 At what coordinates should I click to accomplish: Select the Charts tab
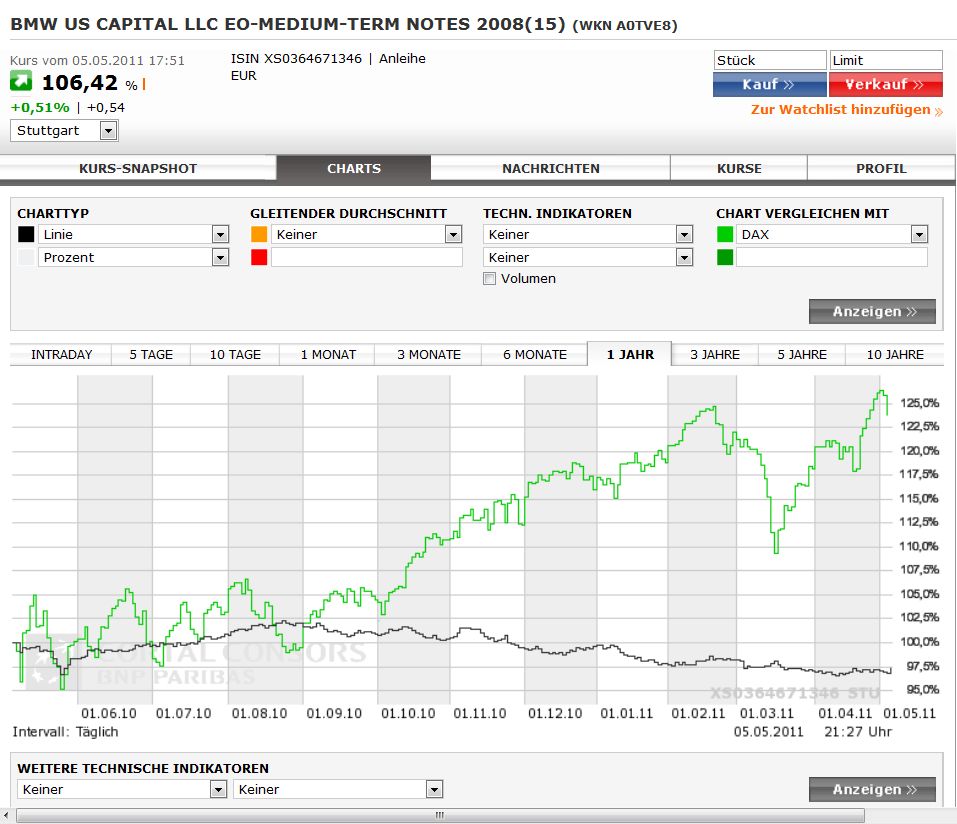(x=353, y=168)
